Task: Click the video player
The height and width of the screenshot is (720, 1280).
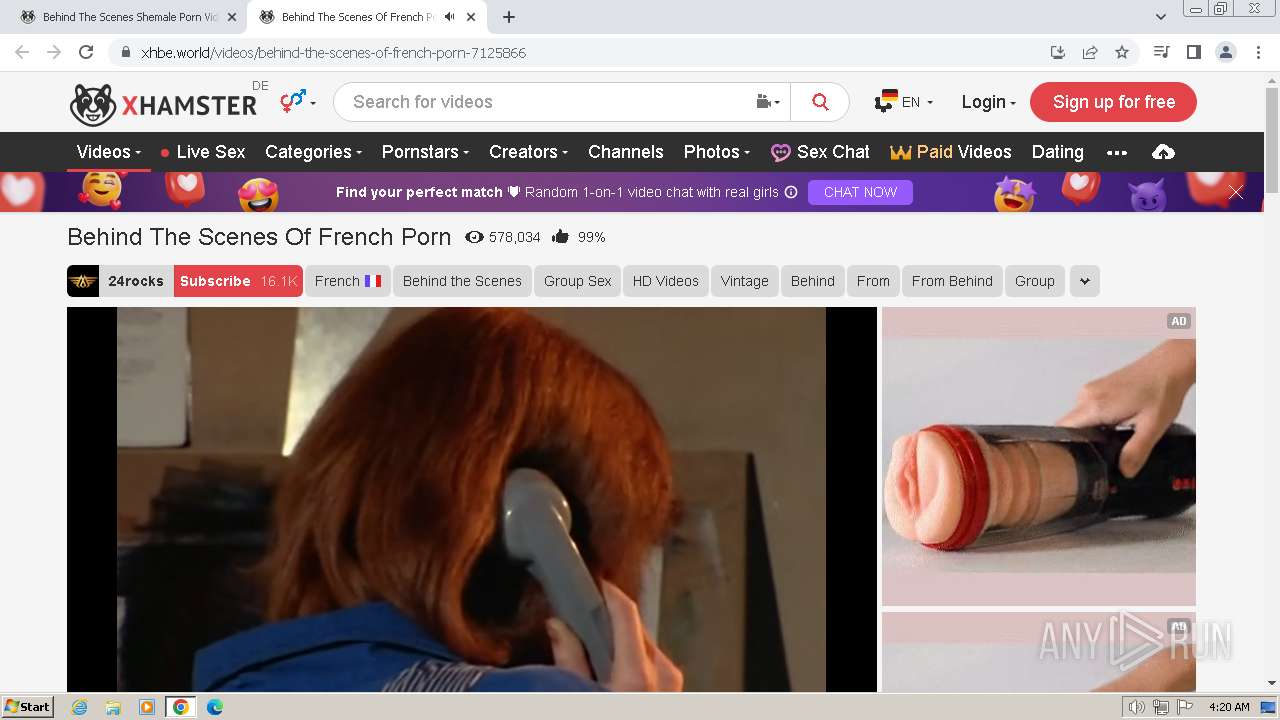Action: click(x=471, y=499)
